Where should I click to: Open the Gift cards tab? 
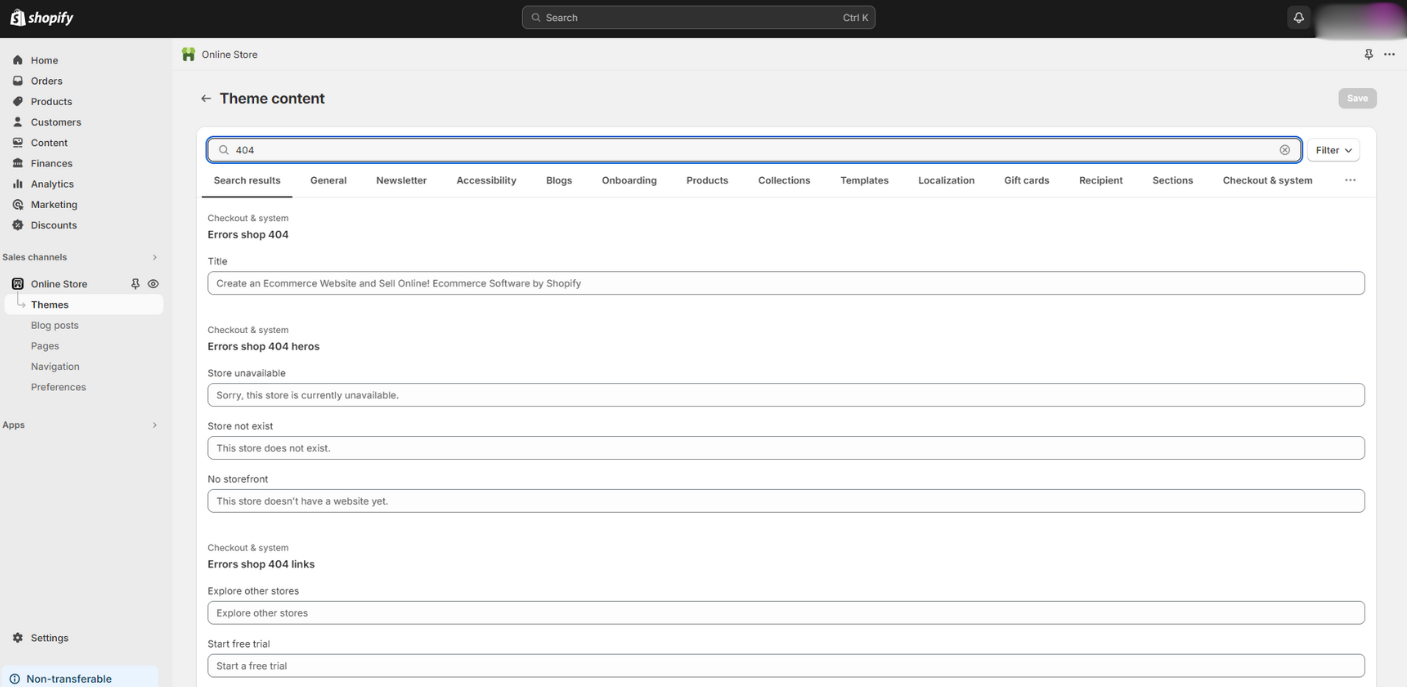click(x=1026, y=181)
